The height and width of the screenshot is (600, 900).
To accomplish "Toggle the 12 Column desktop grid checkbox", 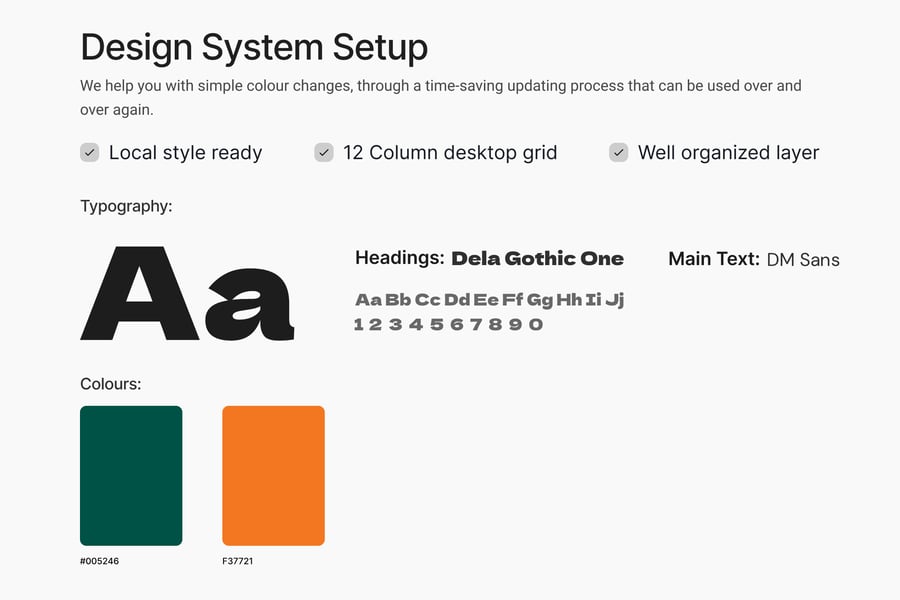I will 323,153.
